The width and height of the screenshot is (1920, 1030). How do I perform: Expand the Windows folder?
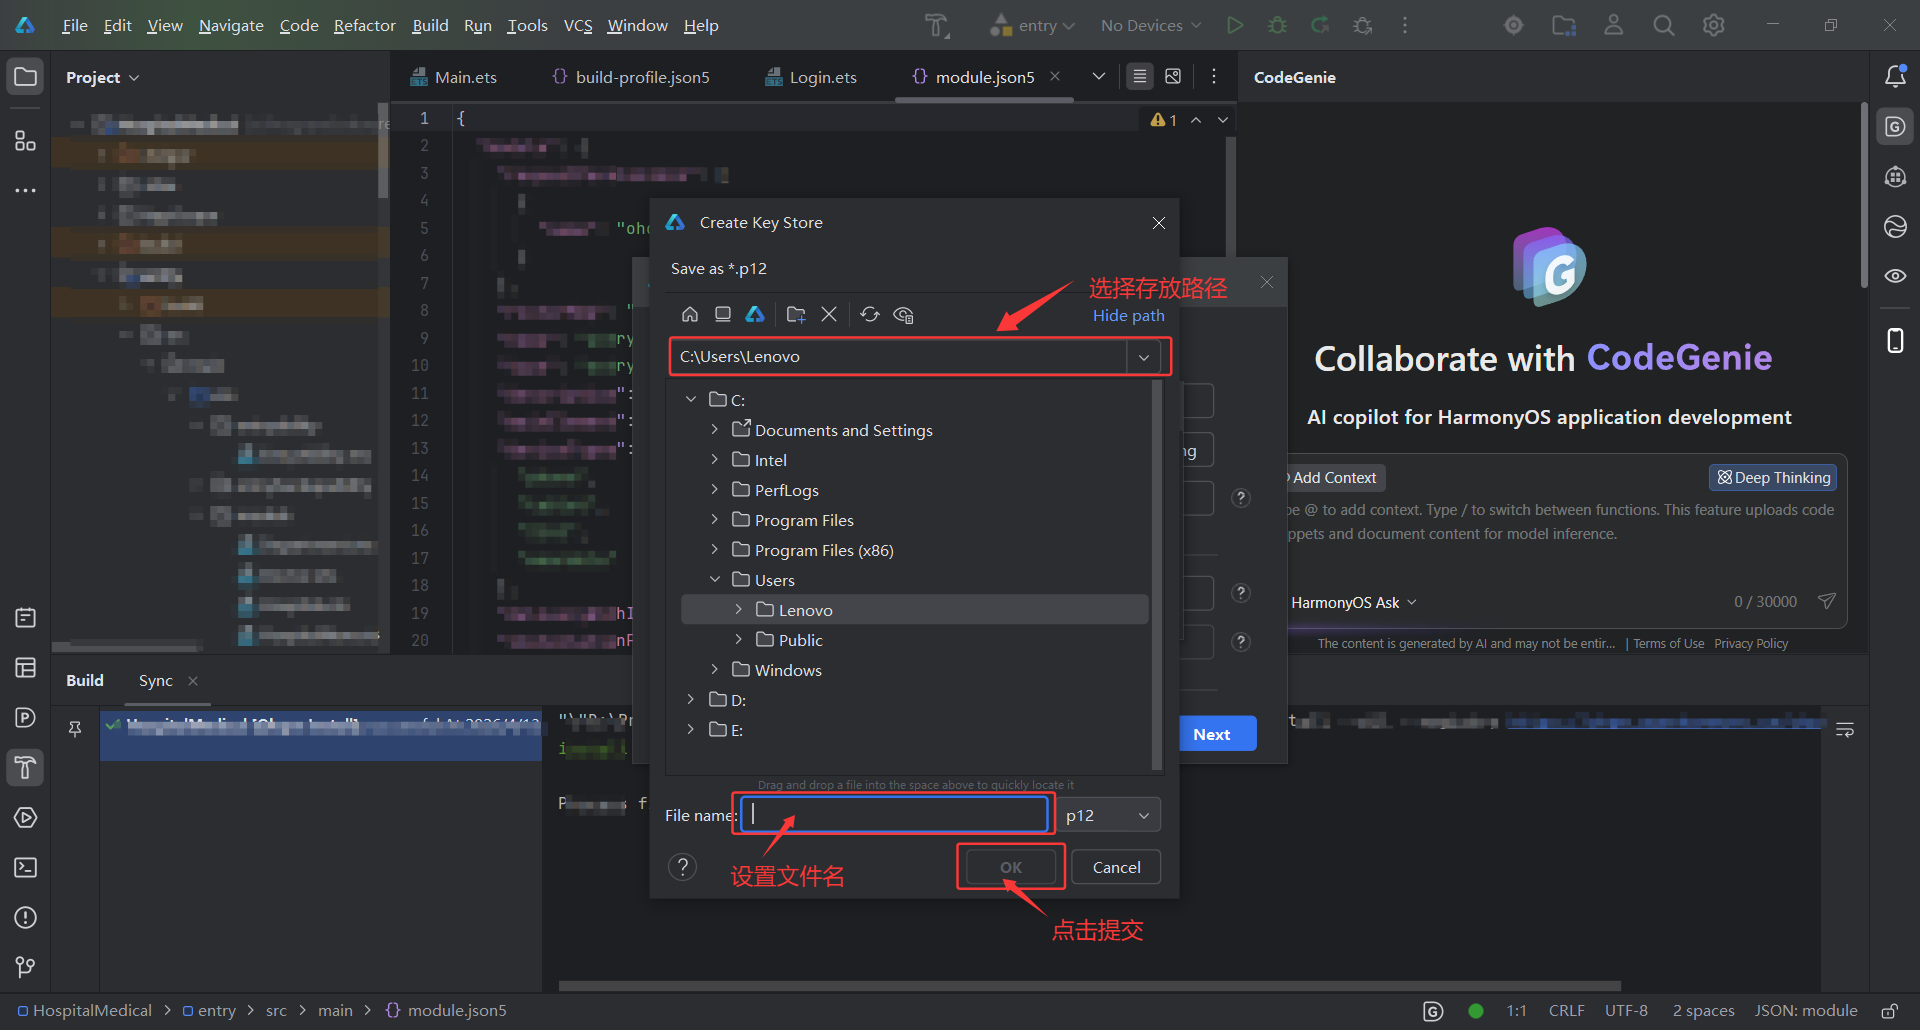pos(714,669)
